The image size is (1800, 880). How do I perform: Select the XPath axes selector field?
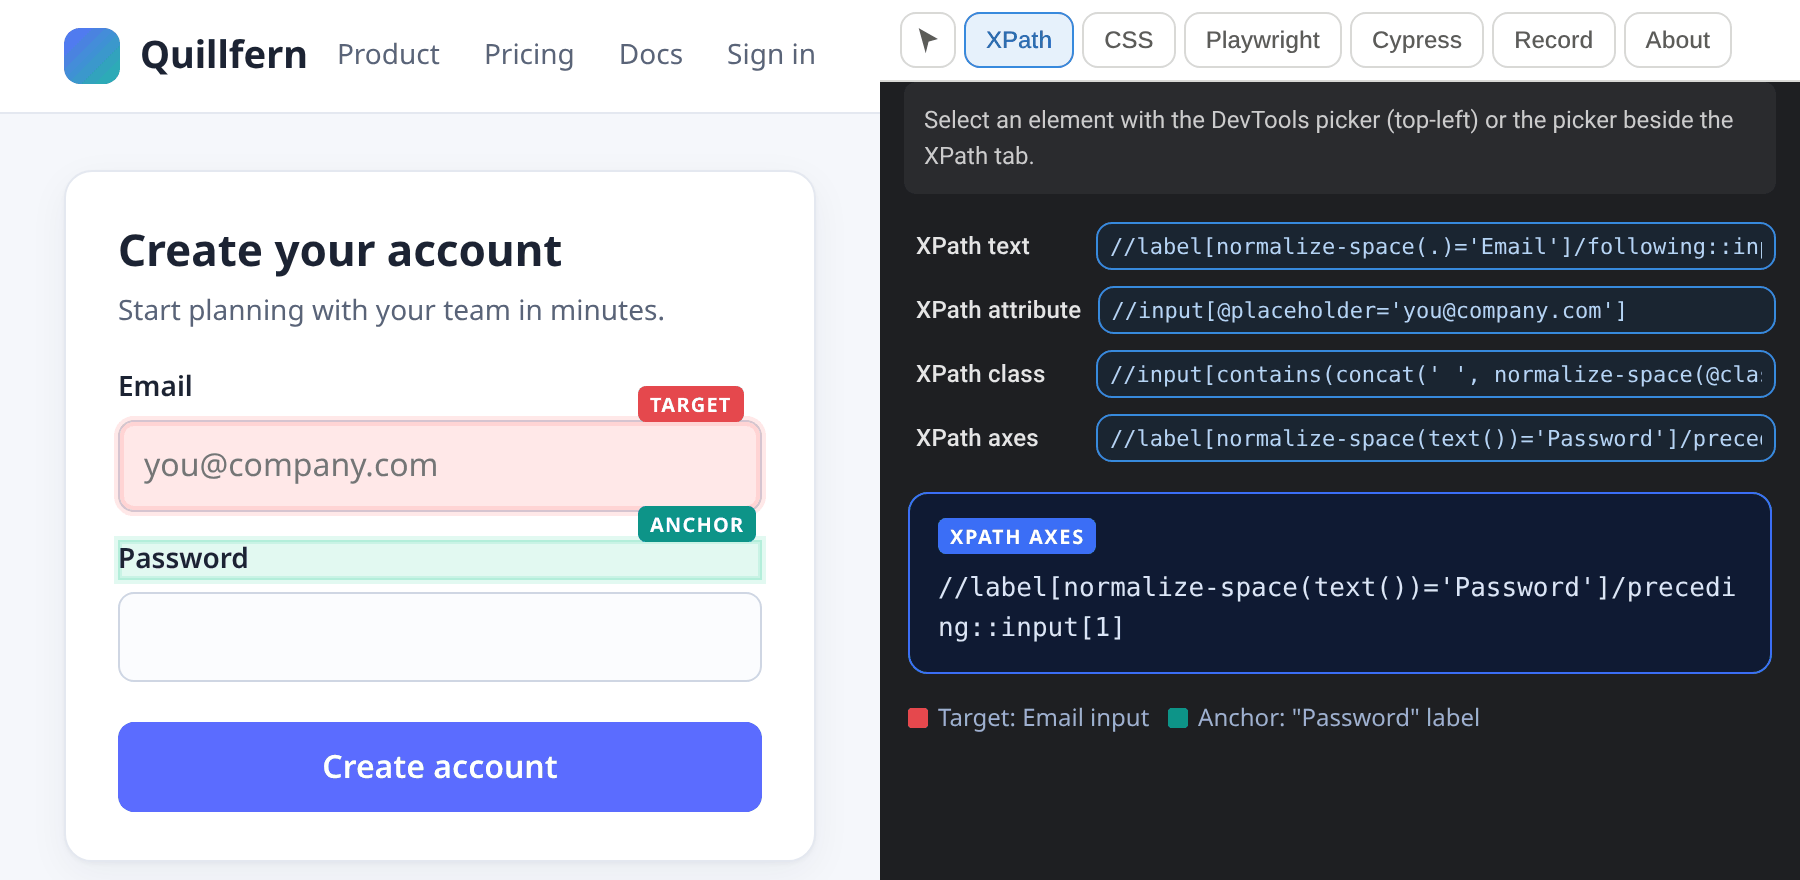click(x=1435, y=438)
